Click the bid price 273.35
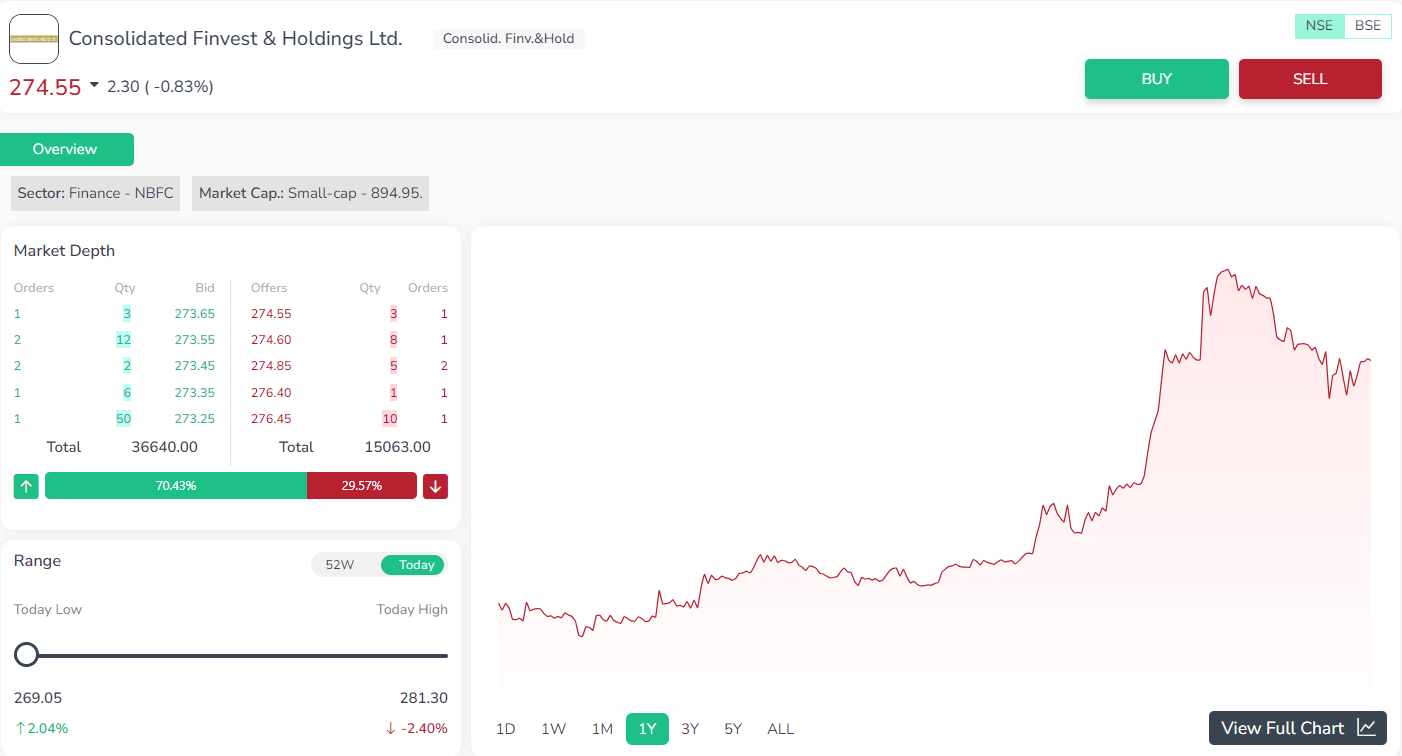Screen dimensions: 1402x756 pyautogui.click(x=194, y=393)
